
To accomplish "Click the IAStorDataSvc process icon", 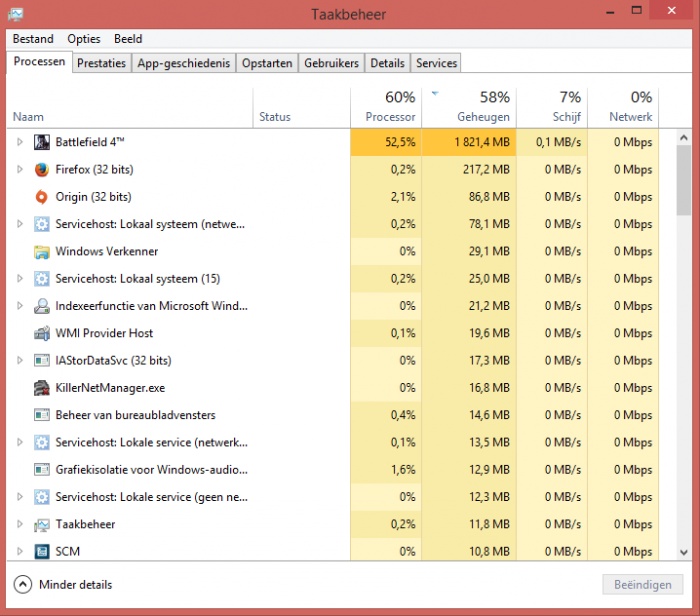I will pos(42,361).
